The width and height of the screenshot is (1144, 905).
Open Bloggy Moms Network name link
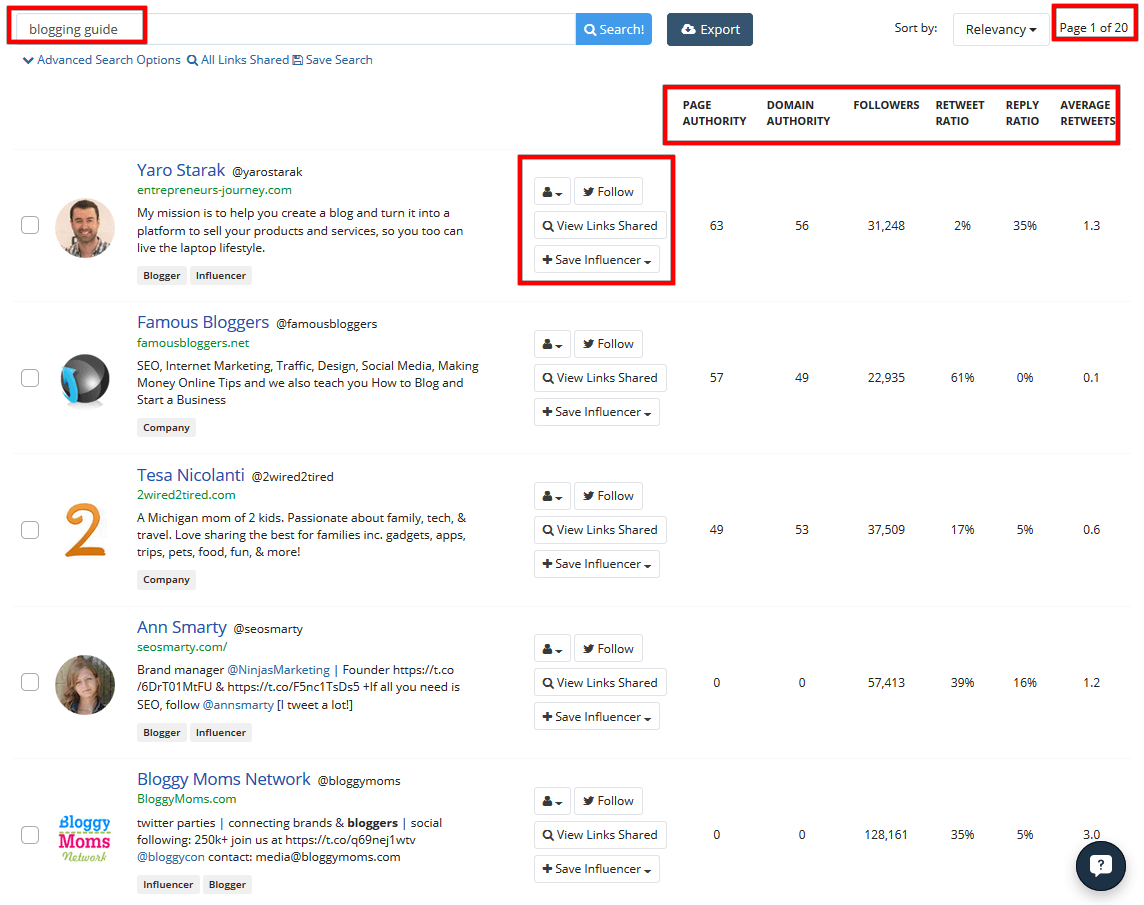[x=223, y=779]
